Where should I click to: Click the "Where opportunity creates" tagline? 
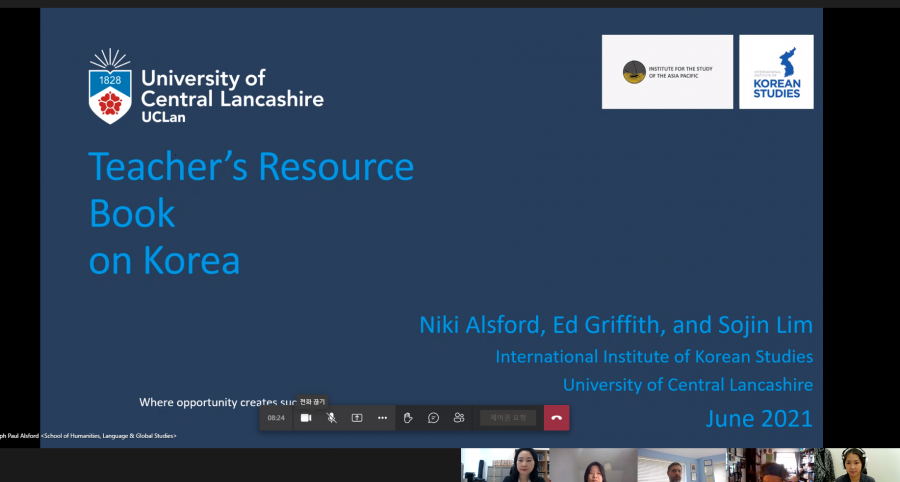[x=218, y=402]
